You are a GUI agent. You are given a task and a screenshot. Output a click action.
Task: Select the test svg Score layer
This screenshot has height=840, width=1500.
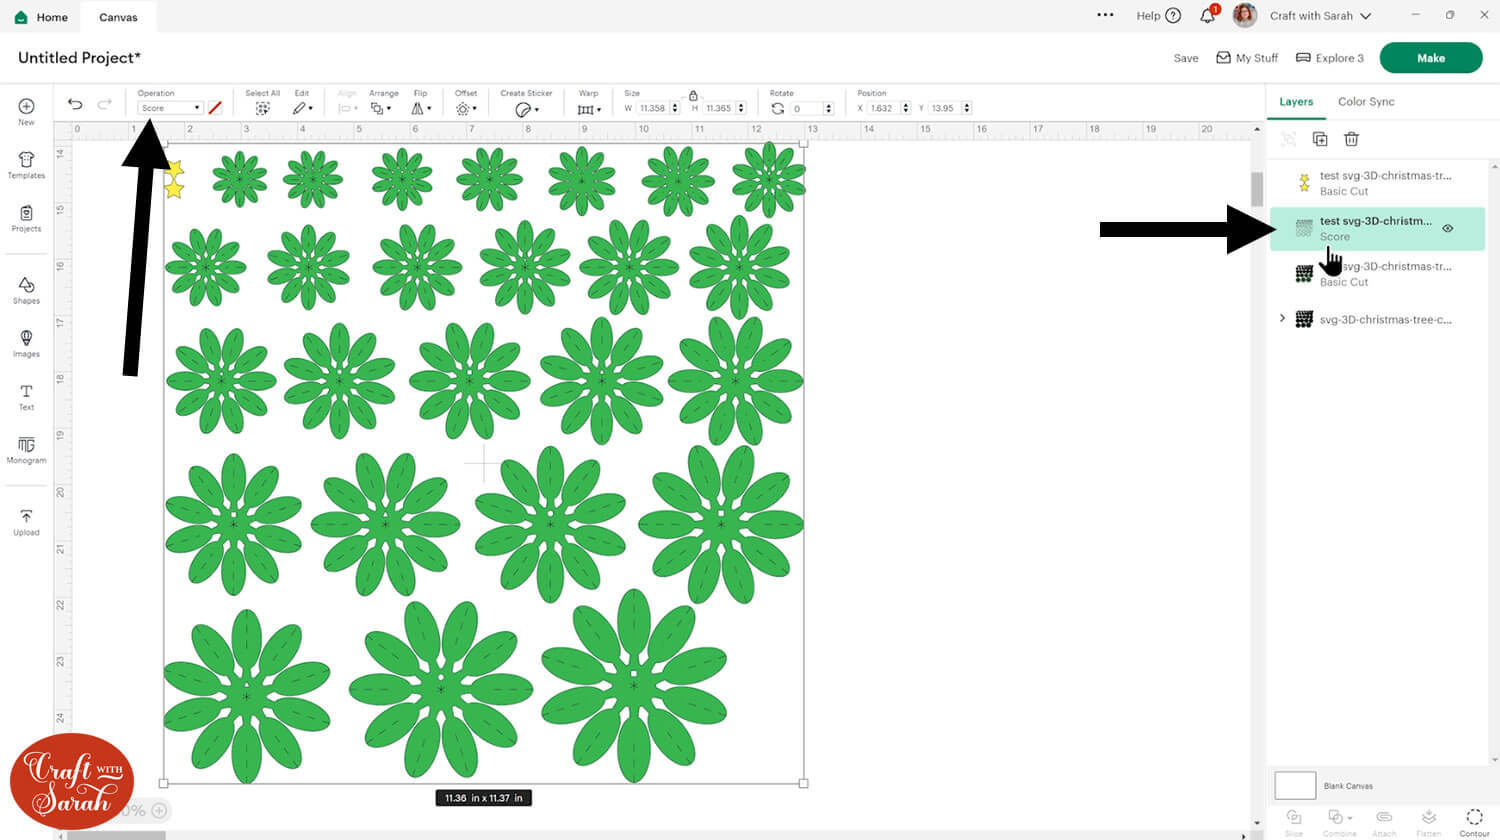pyautogui.click(x=1377, y=229)
